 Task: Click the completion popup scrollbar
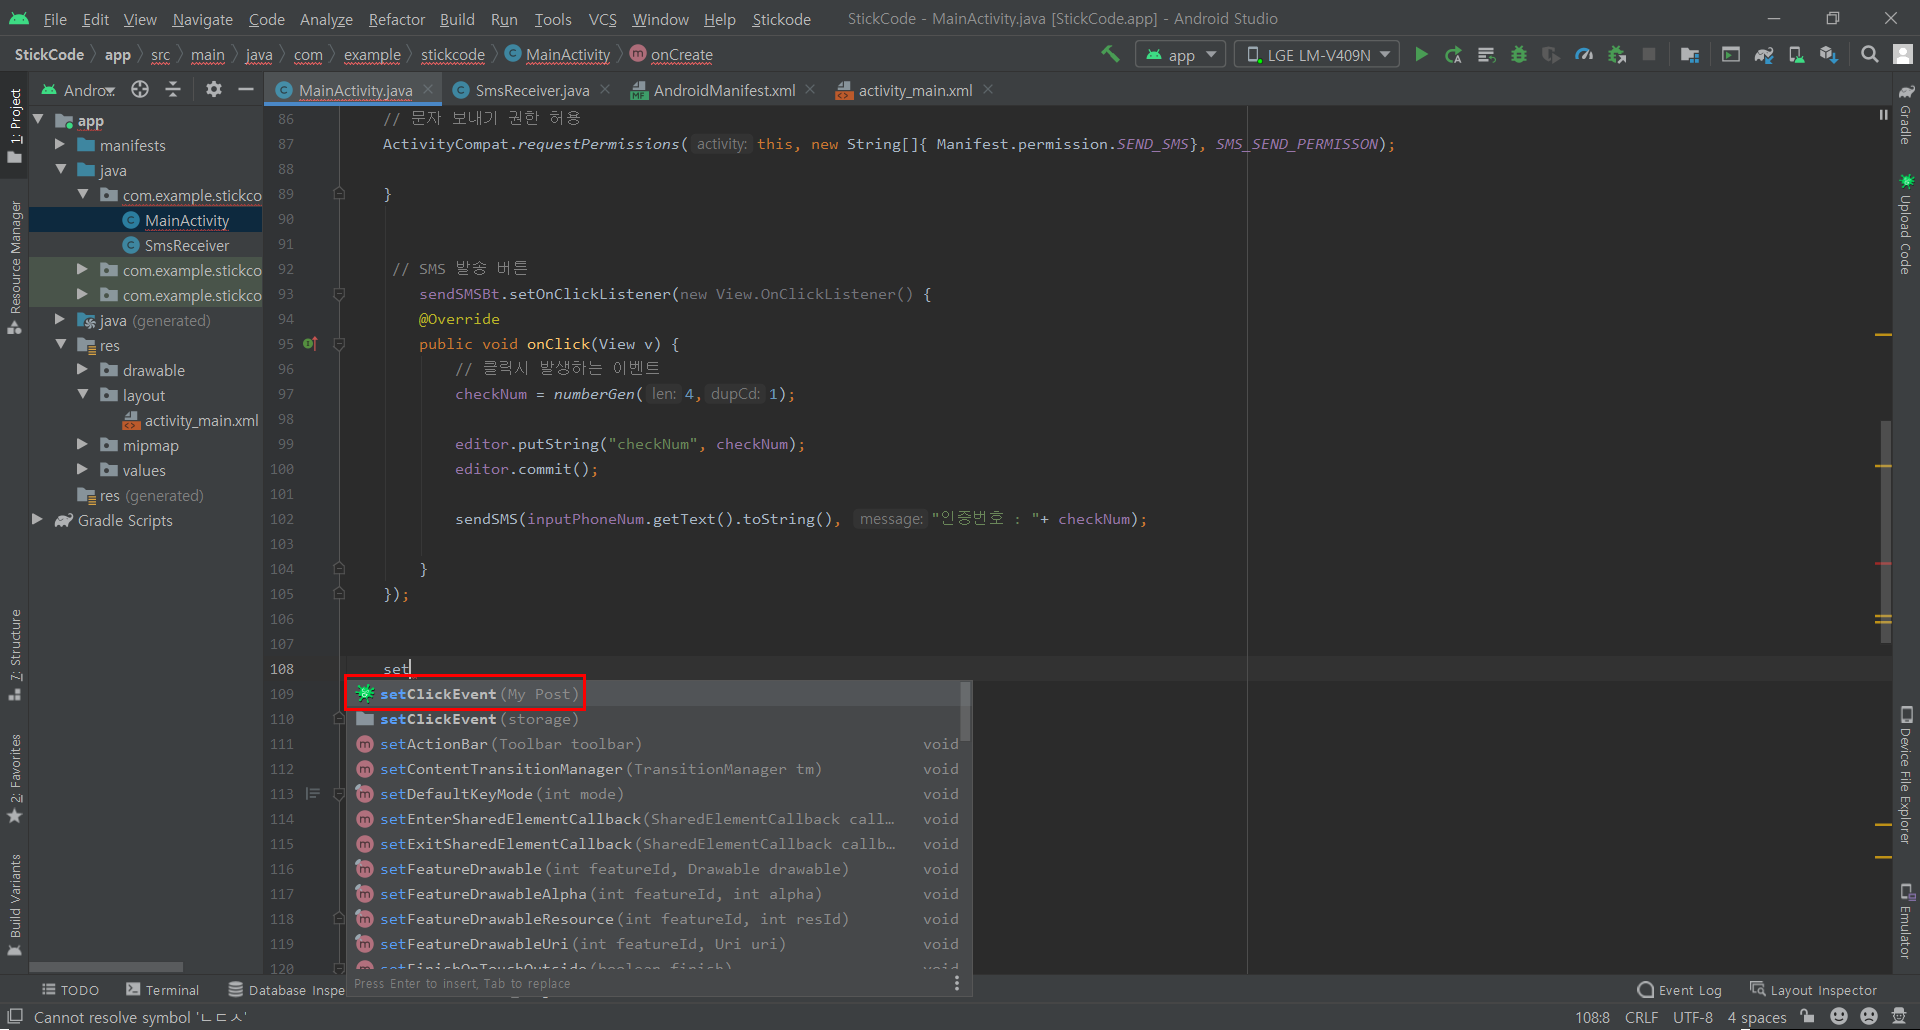coord(965,712)
